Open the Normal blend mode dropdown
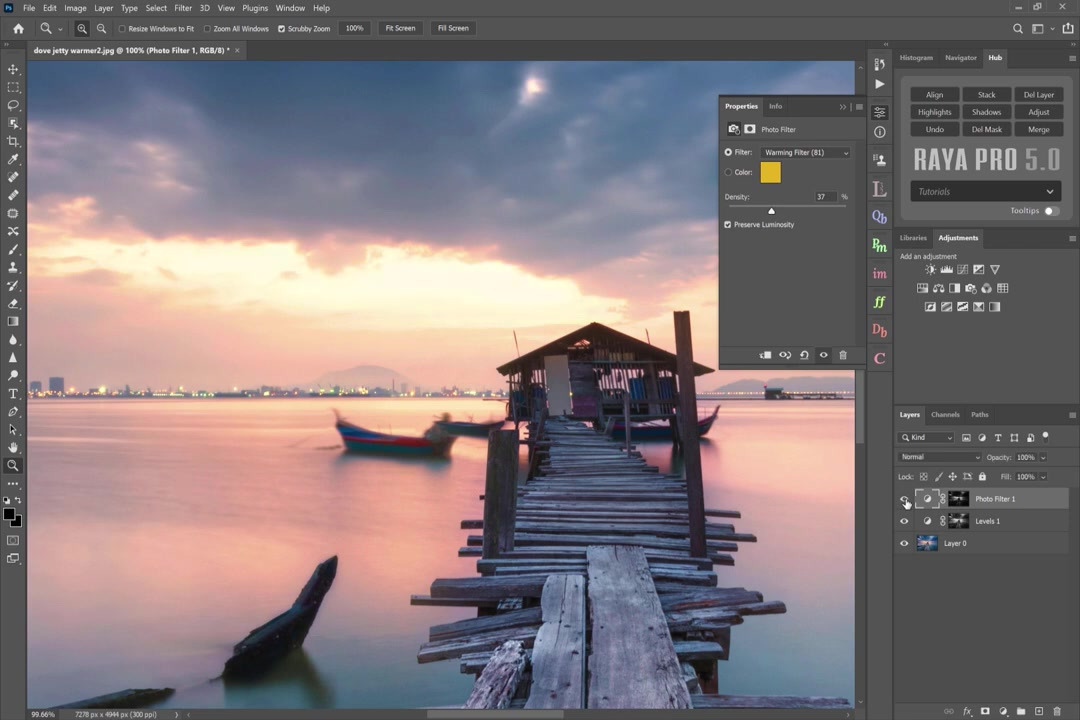Viewport: 1080px width, 720px height. click(x=939, y=457)
